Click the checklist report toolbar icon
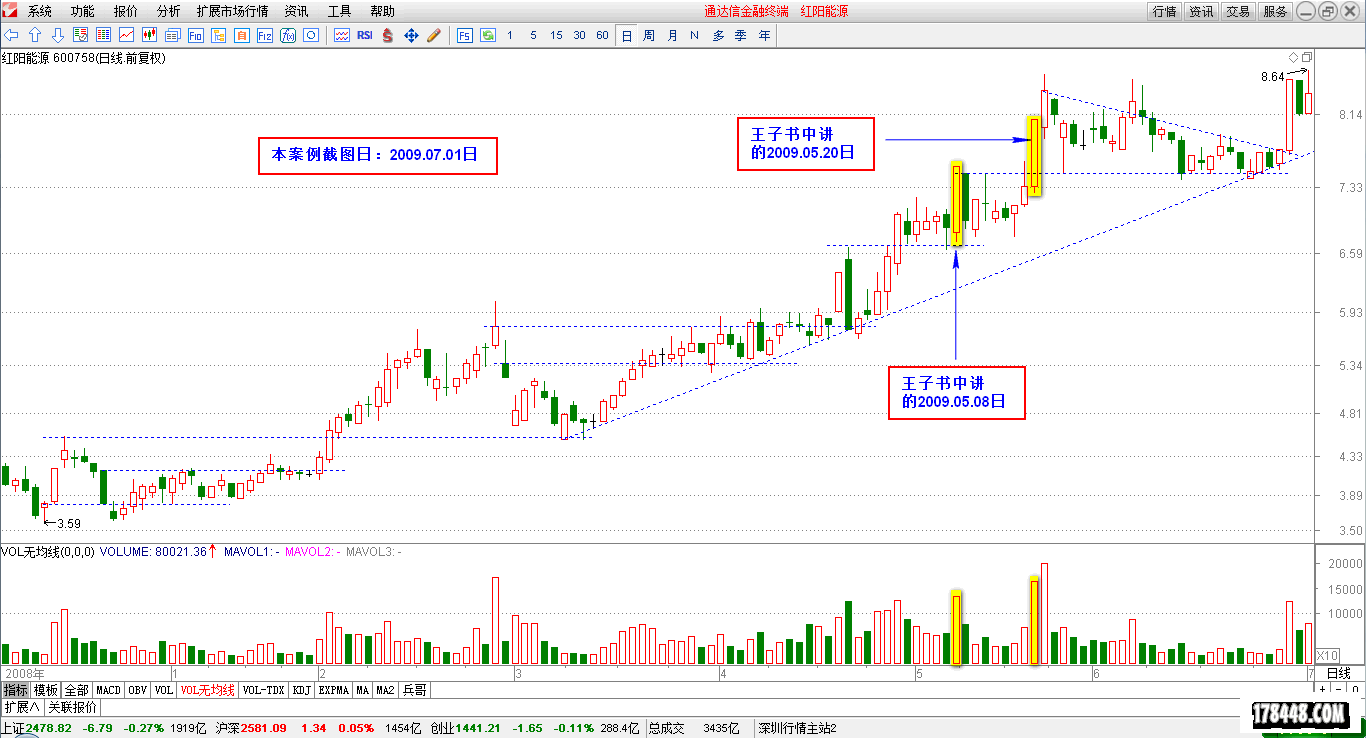The height and width of the screenshot is (738, 1366). [x=80, y=35]
